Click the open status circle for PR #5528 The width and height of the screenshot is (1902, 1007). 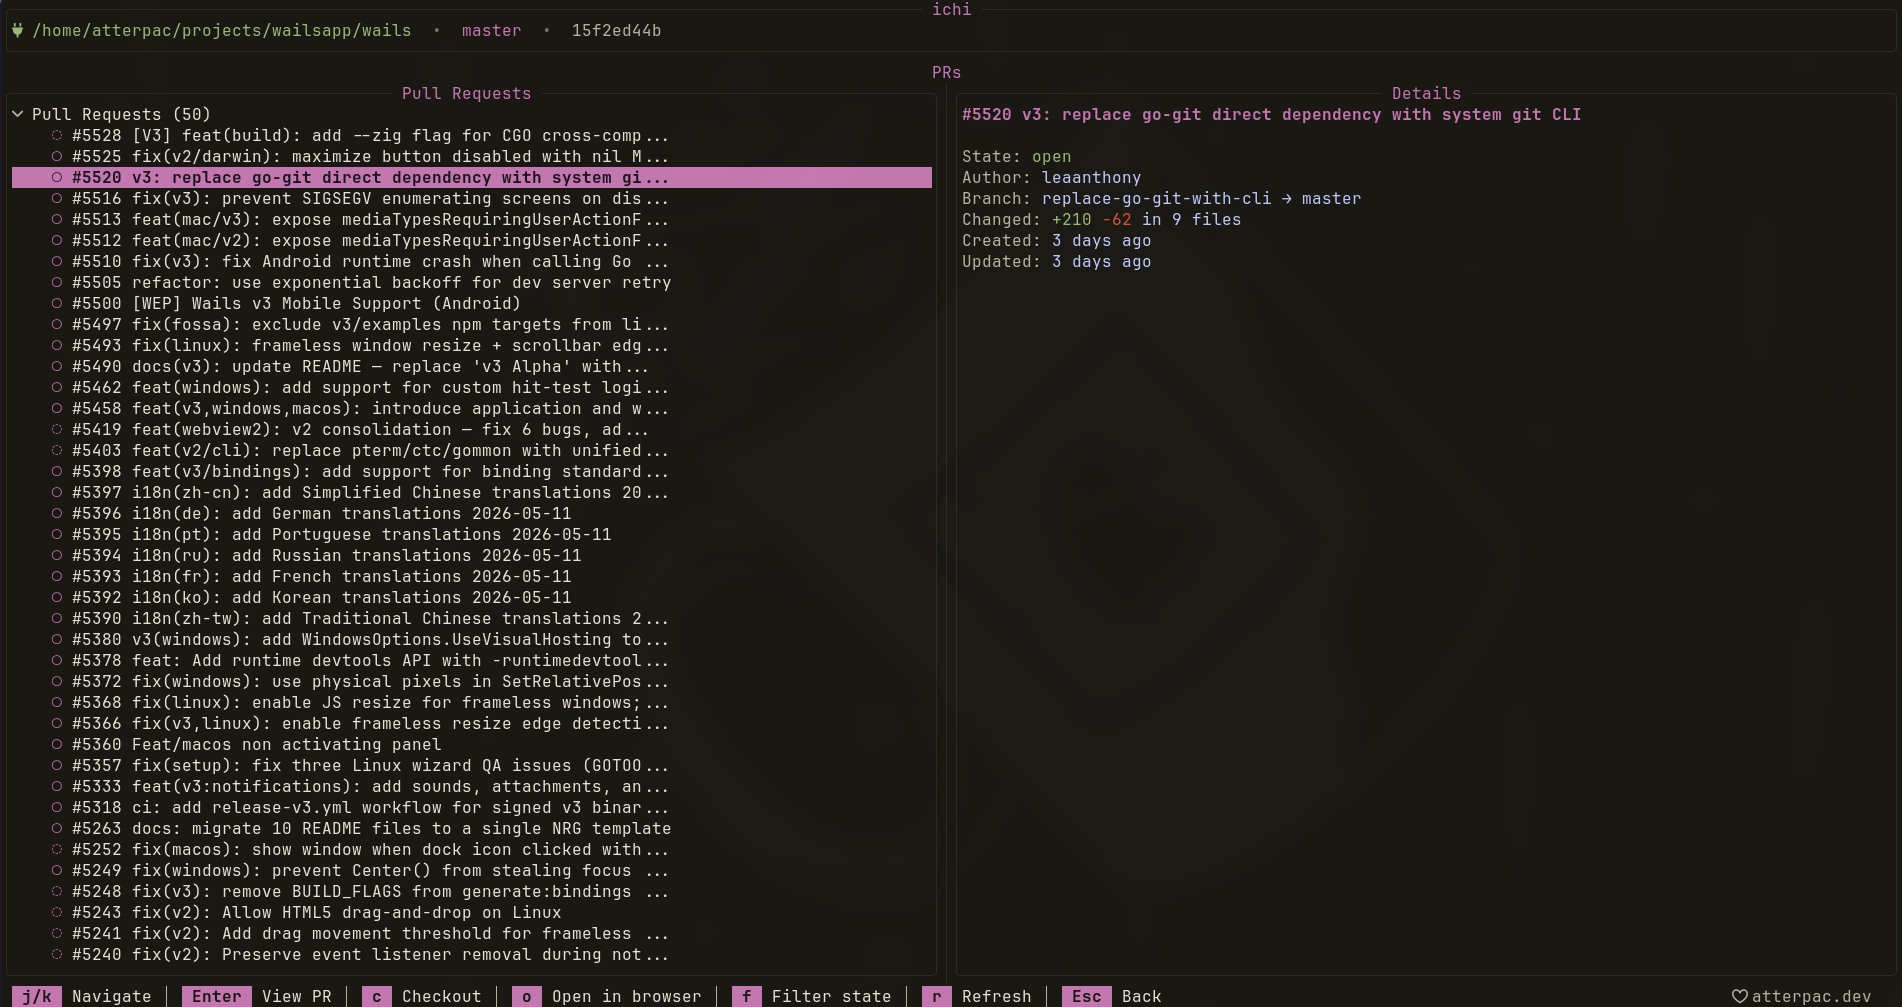coord(57,135)
